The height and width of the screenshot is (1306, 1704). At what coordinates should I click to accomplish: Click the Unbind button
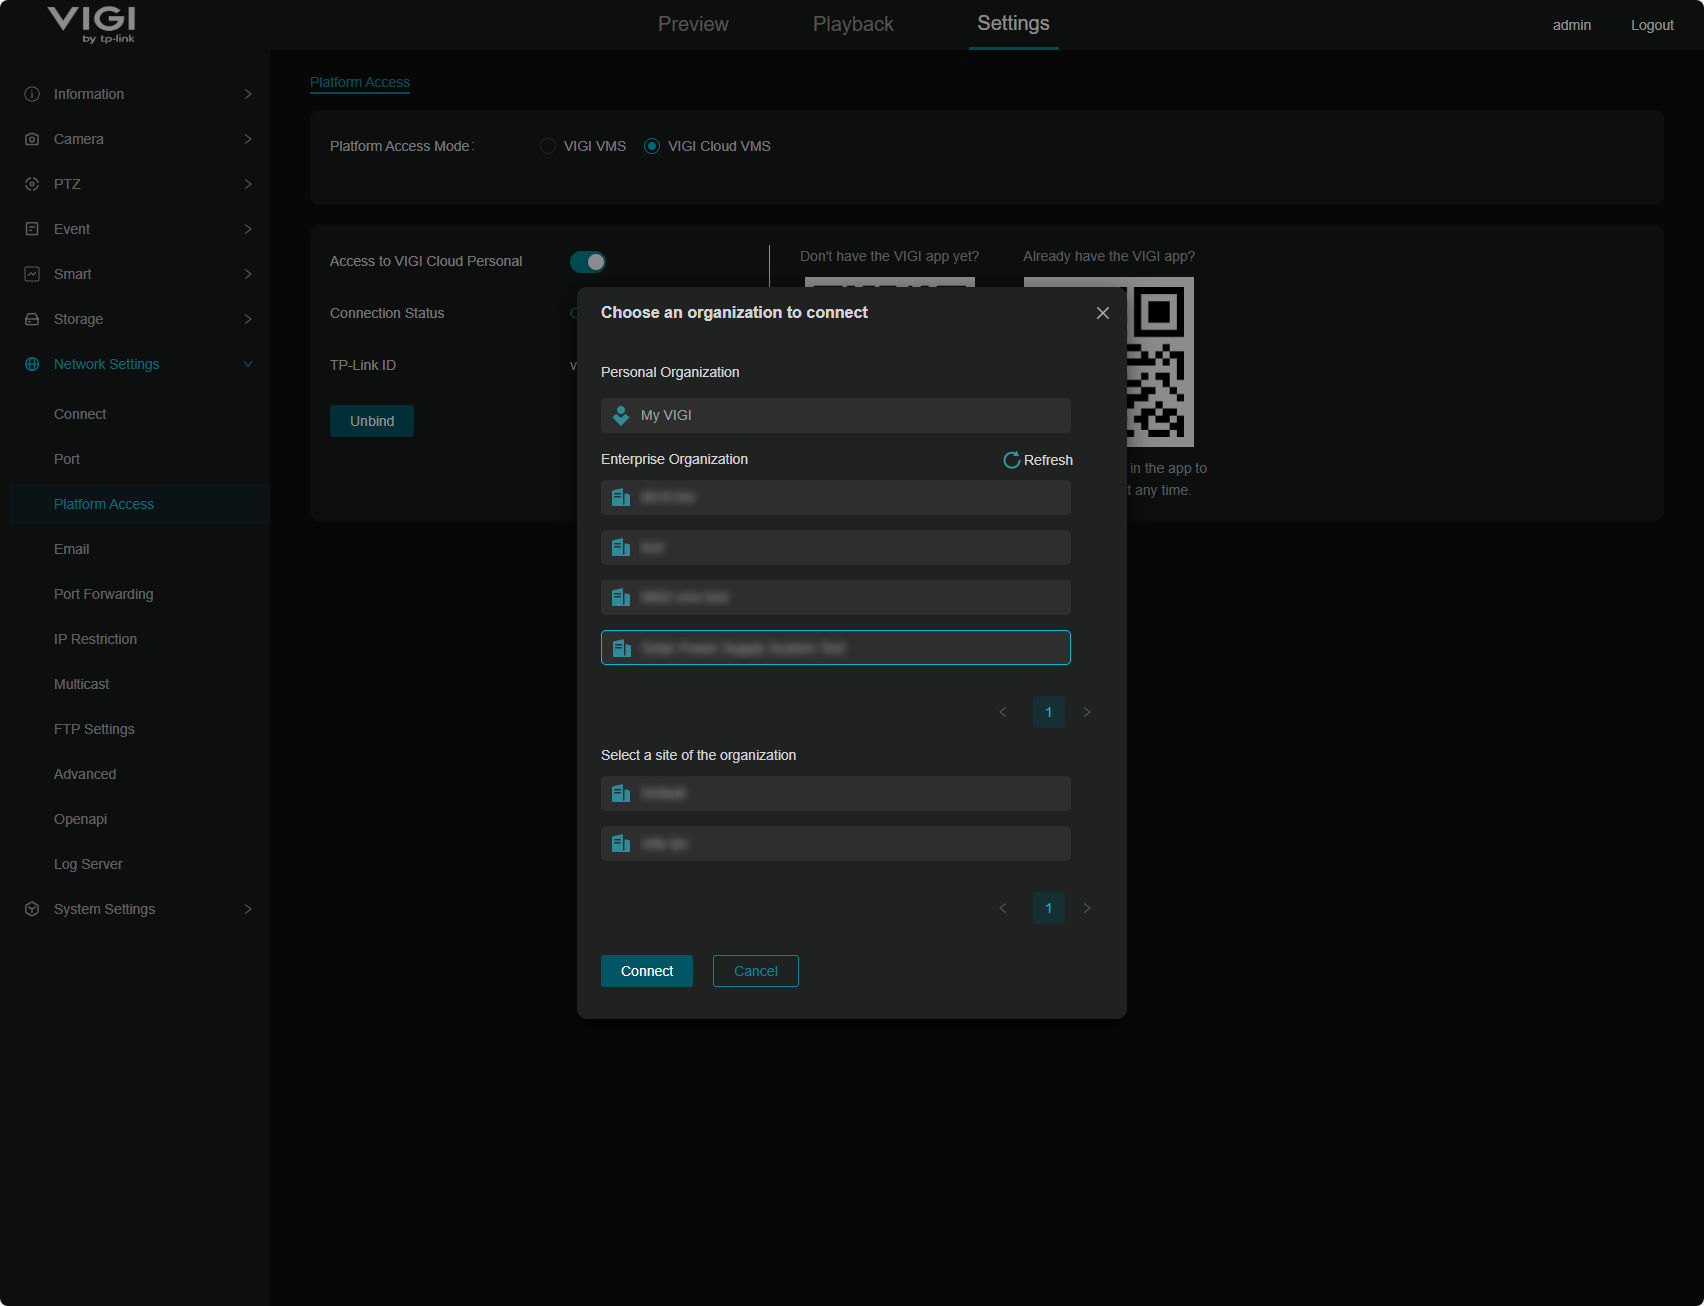pyautogui.click(x=372, y=421)
